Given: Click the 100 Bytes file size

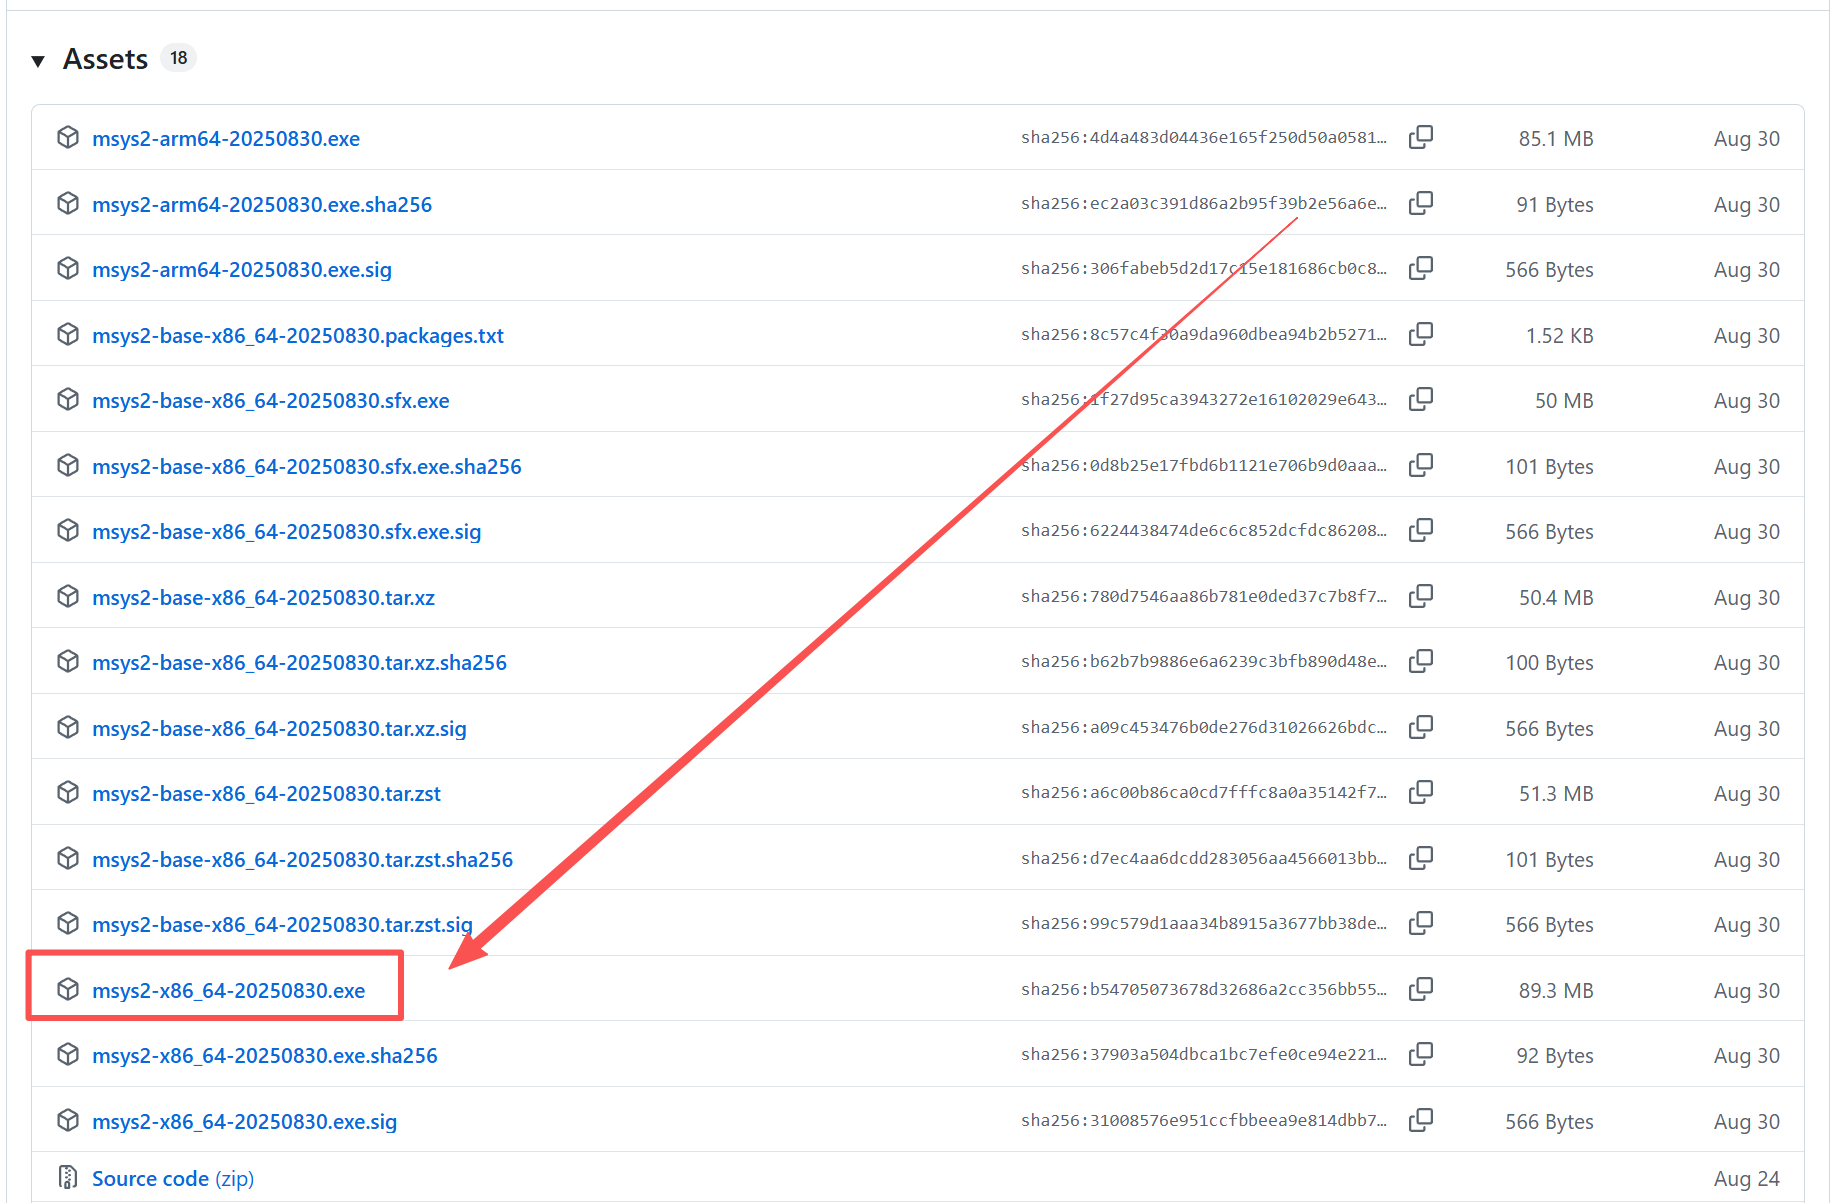Looking at the screenshot, I should 1550,663.
